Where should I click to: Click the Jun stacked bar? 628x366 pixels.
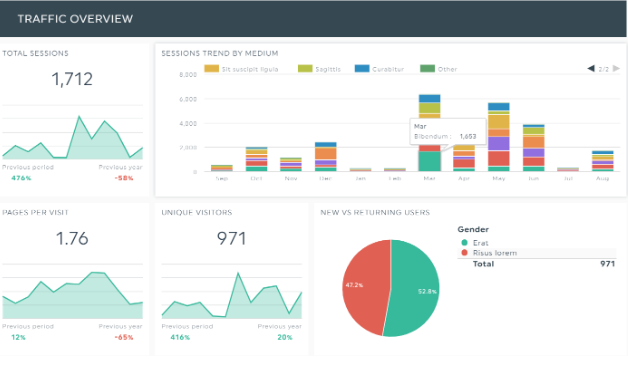(x=533, y=148)
